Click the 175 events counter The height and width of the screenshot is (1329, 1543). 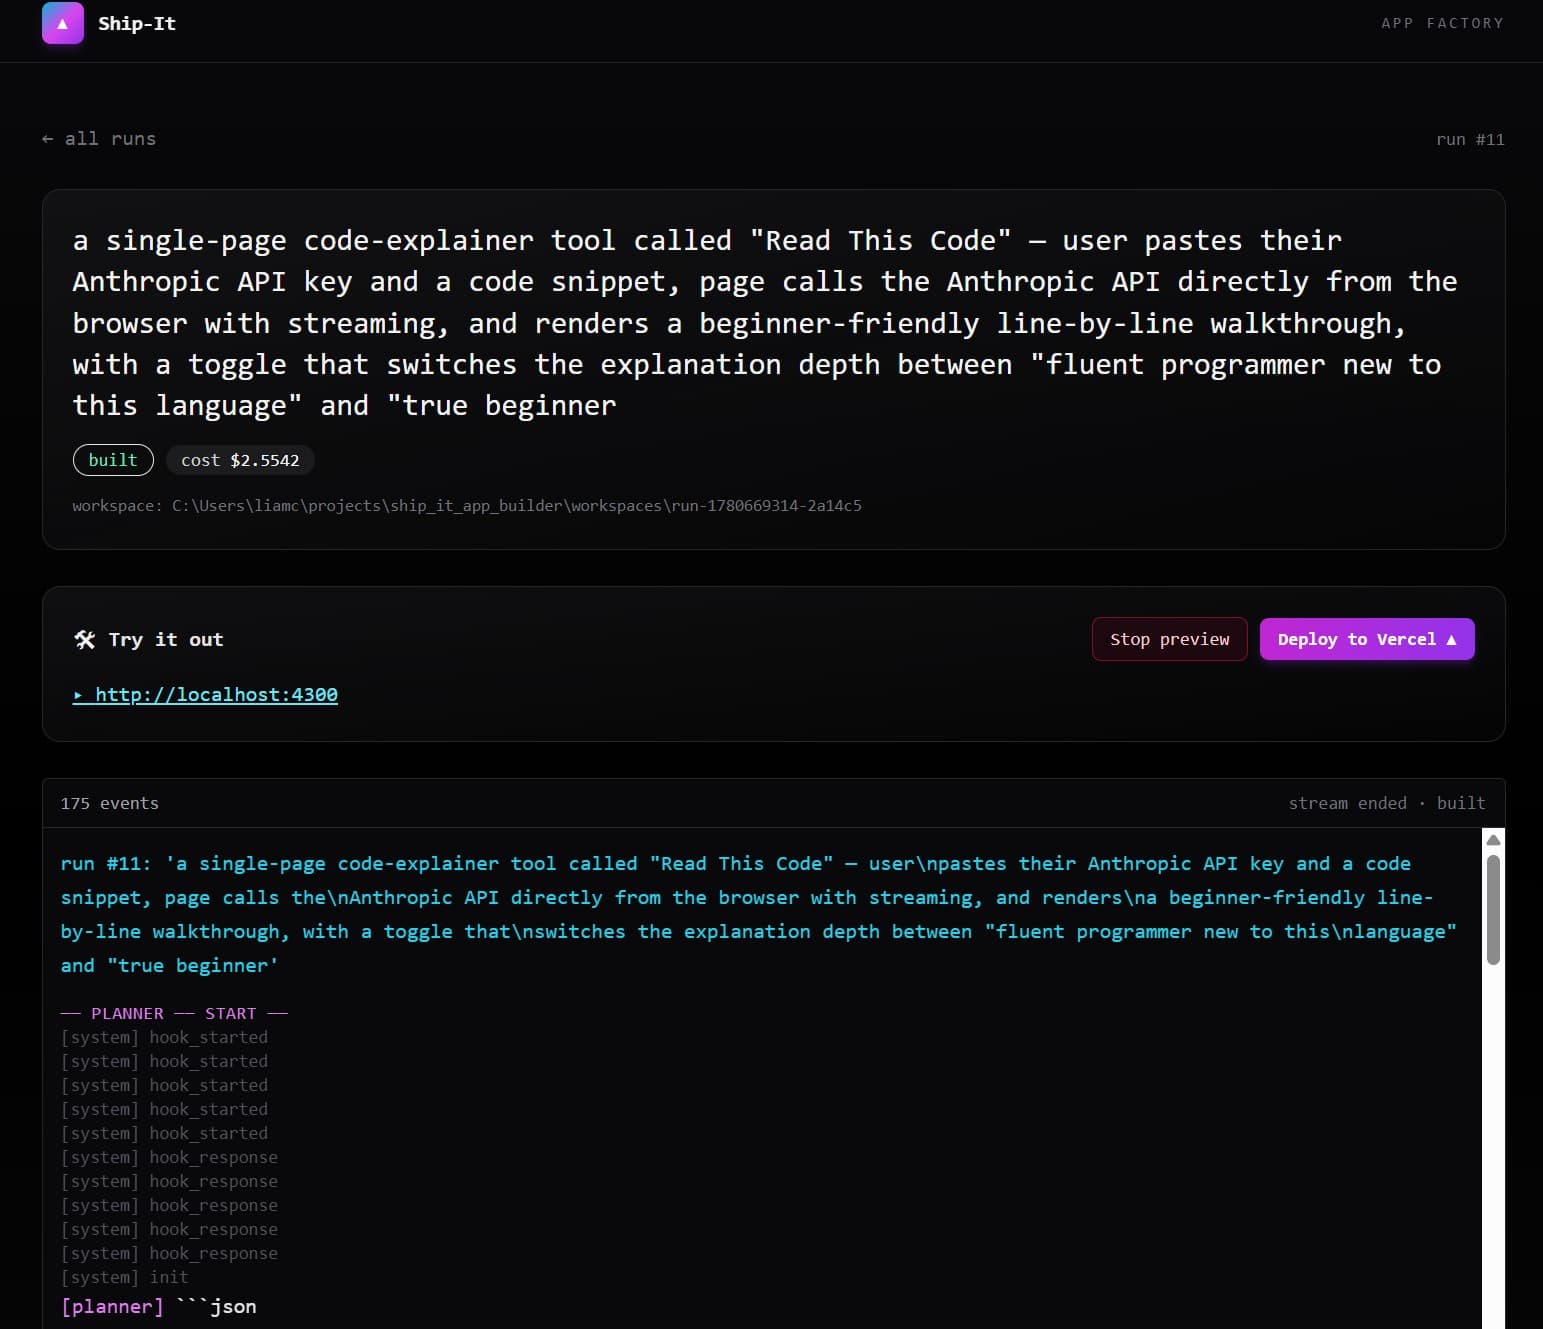110,803
